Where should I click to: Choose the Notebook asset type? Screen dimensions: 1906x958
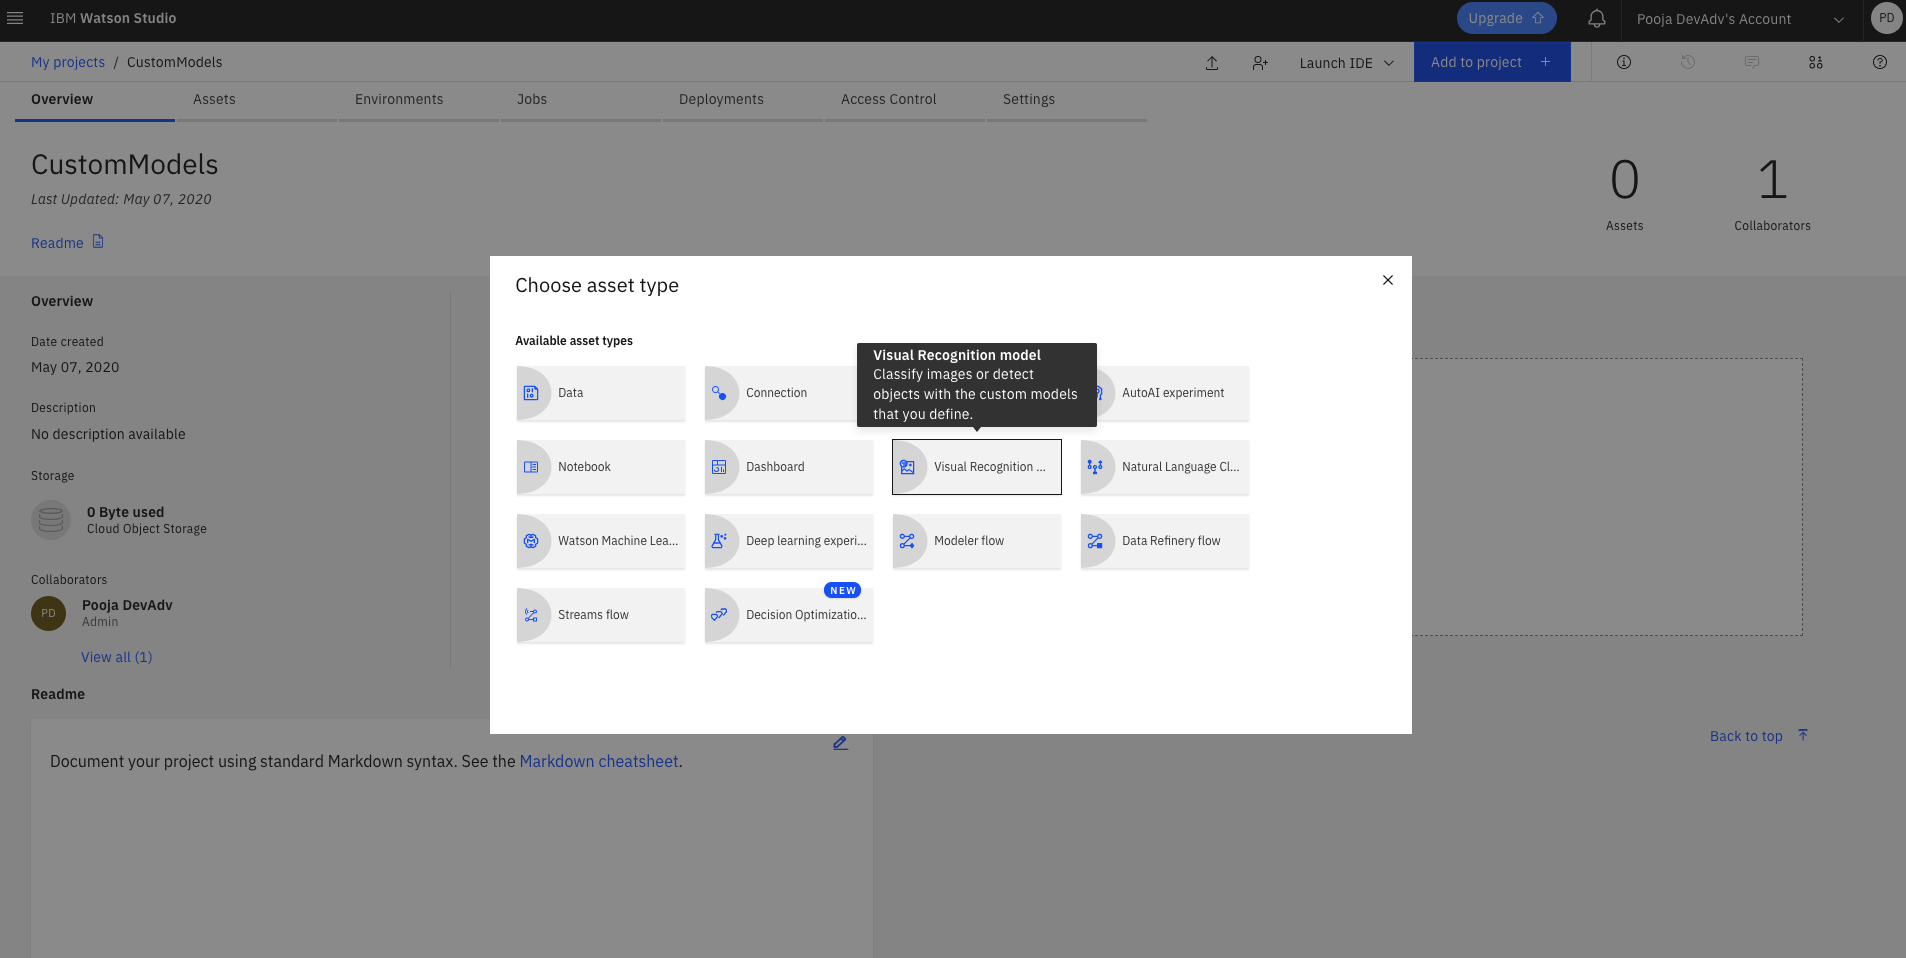[x=601, y=467]
